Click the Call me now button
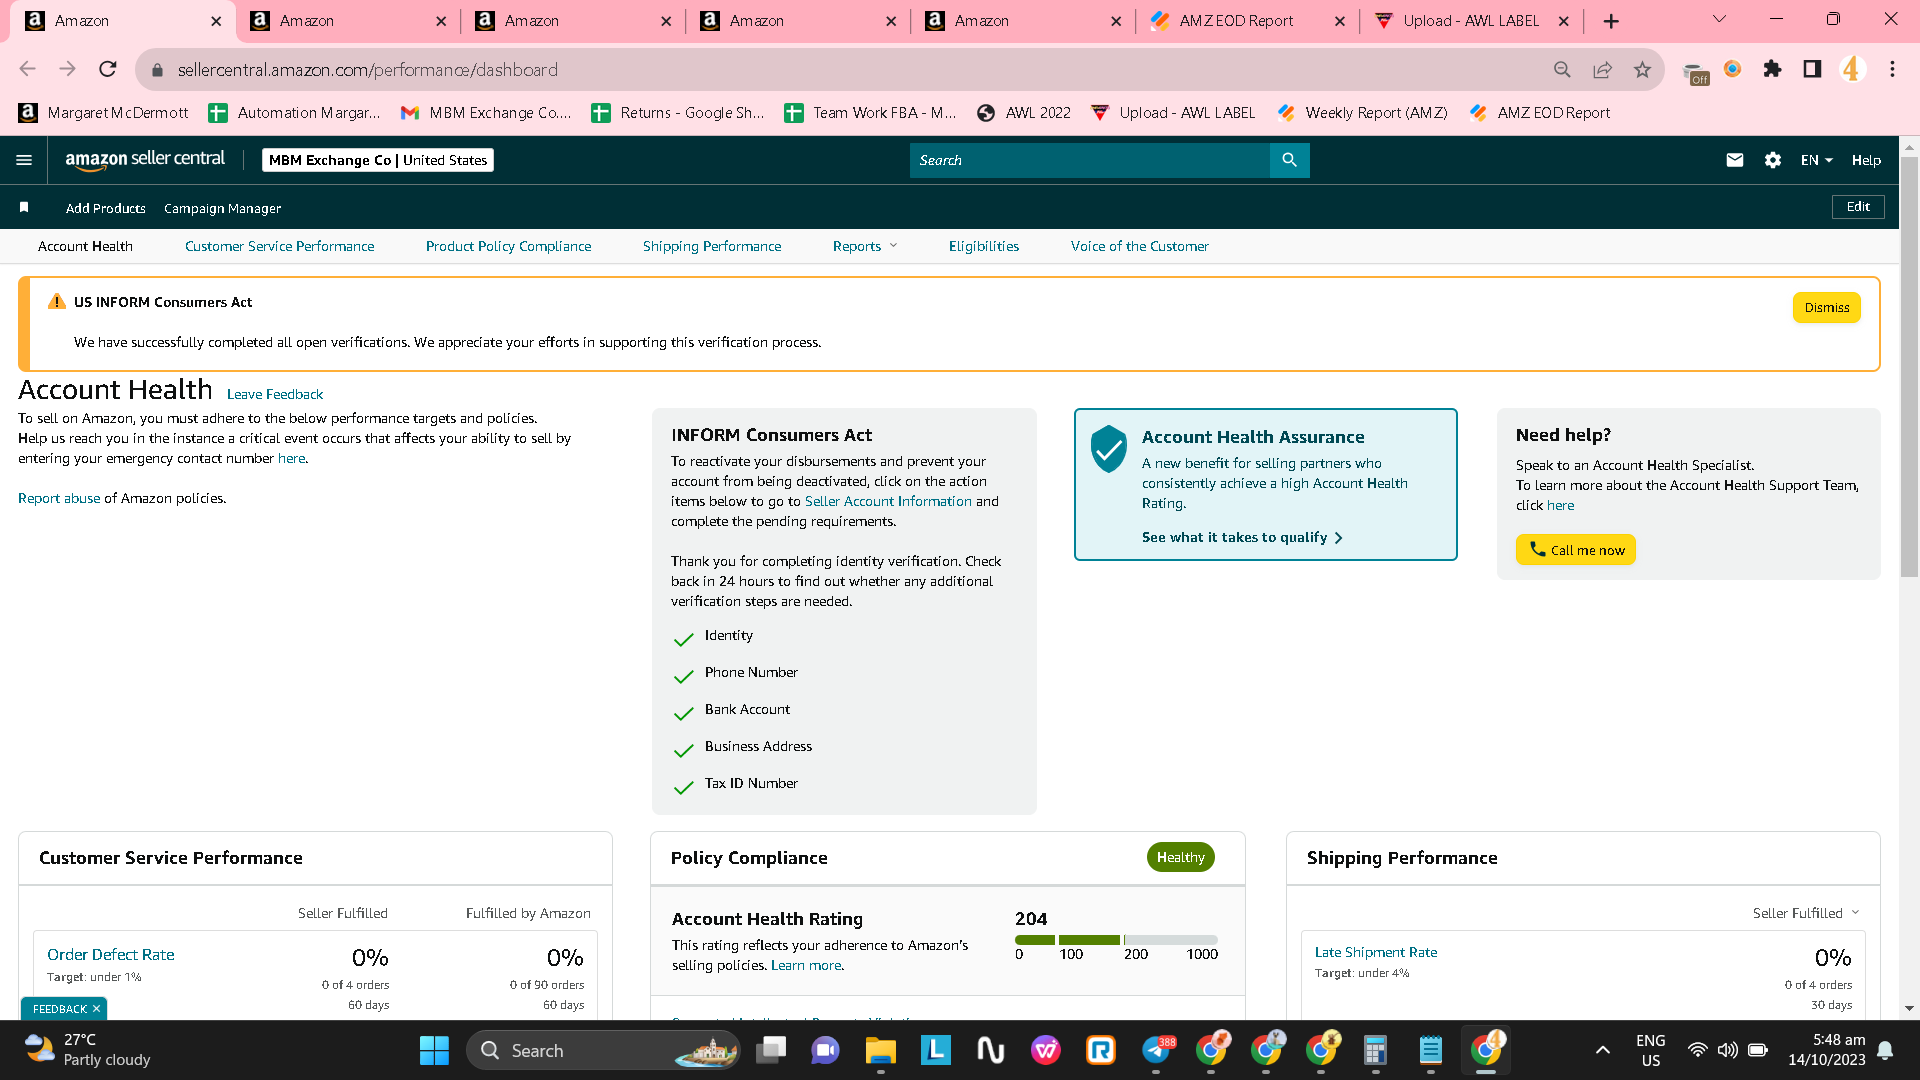This screenshot has width=1920, height=1080. point(1575,550)
